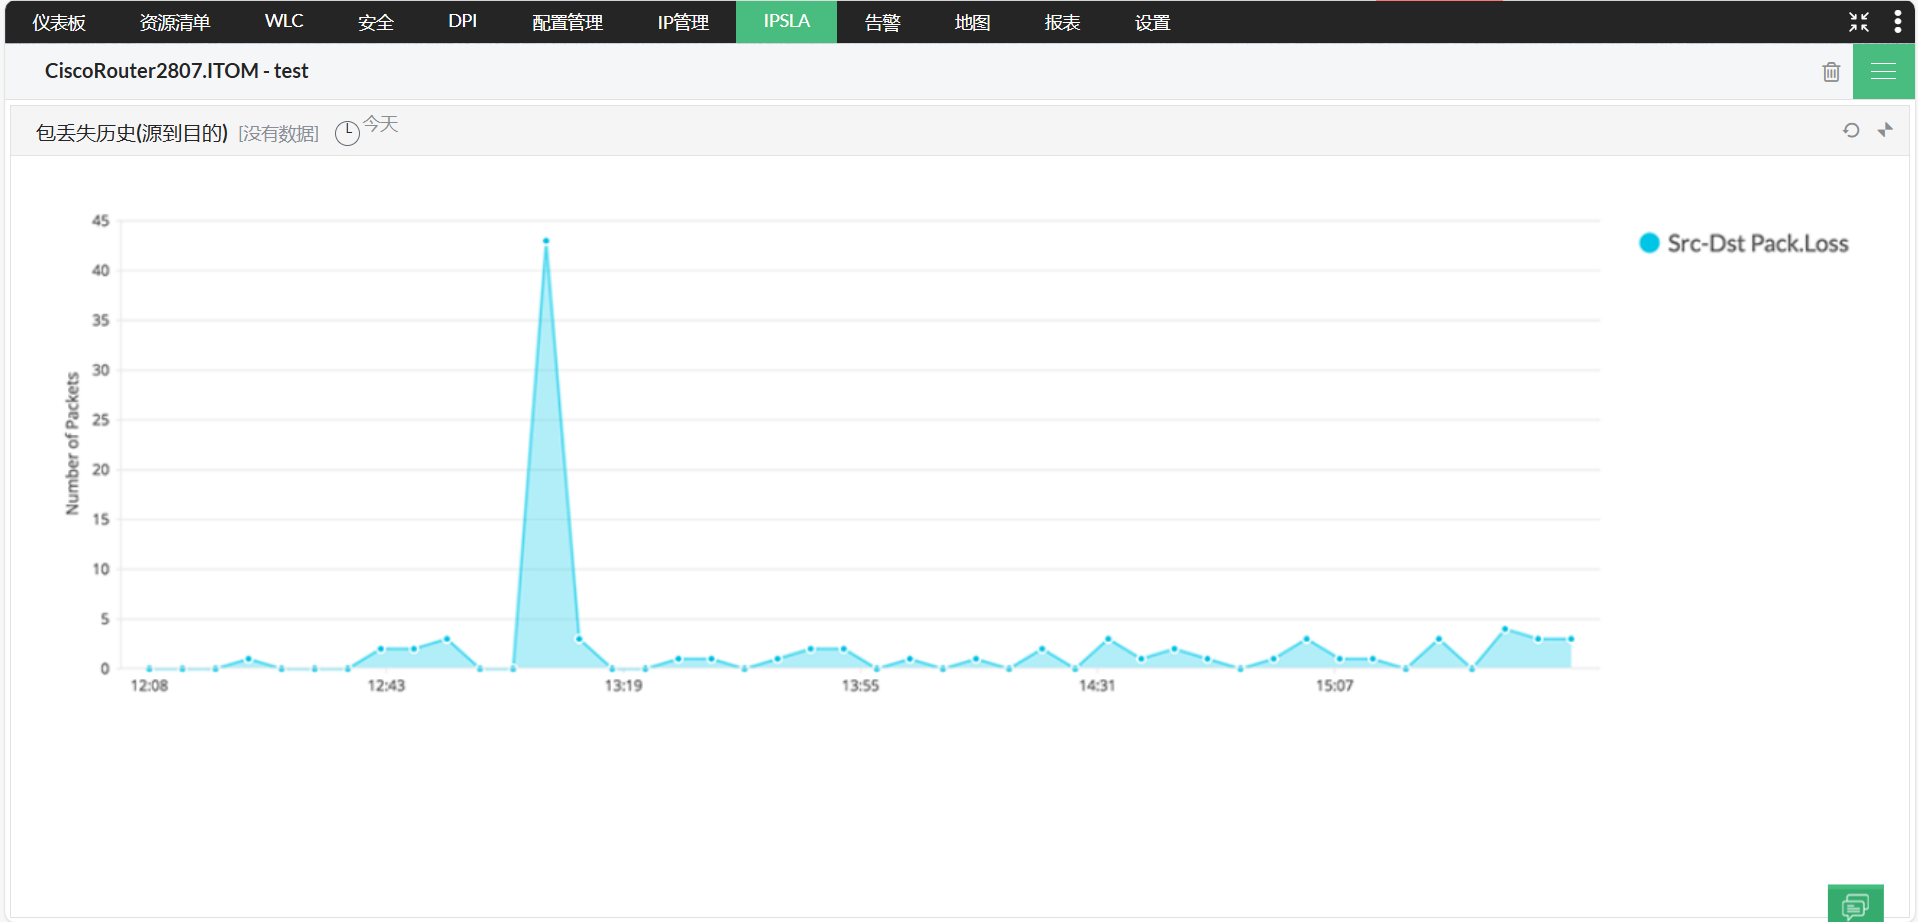Image resolution: width=1918 pixels, height=922 pixels.
Task: Select the 今天 time range label
Action: [x=380, y=124]
